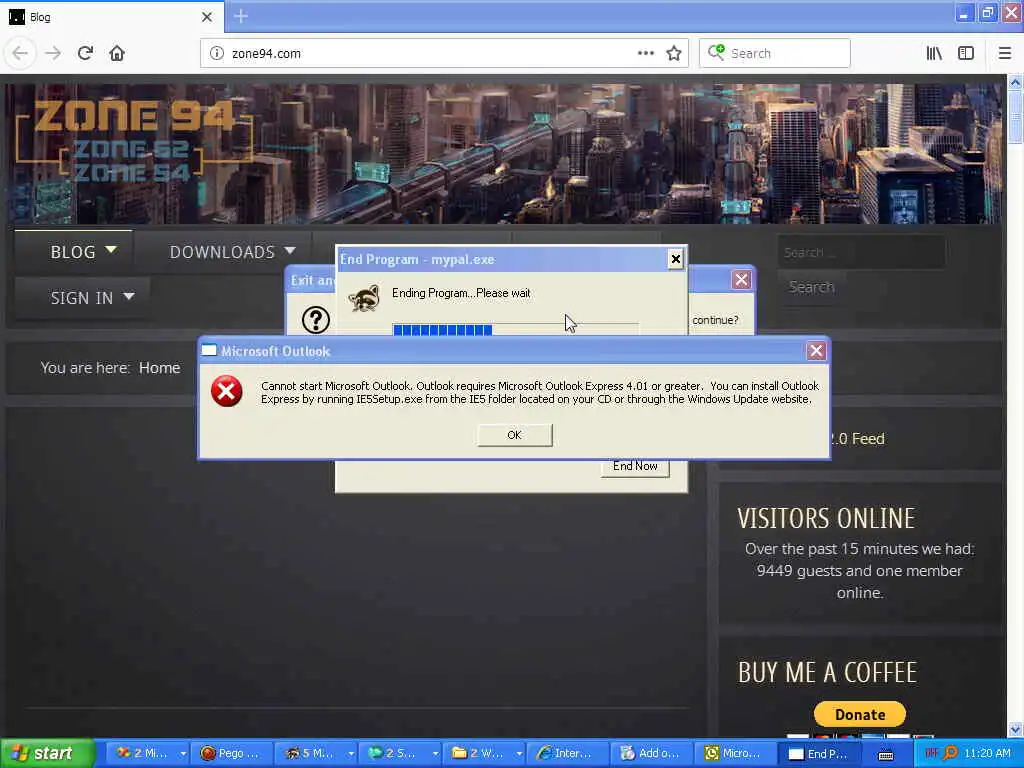Expand the DOWNLOADS dropdown arrow
Viewport: 1024px width, 768px height.
click(x=290, y=249)
